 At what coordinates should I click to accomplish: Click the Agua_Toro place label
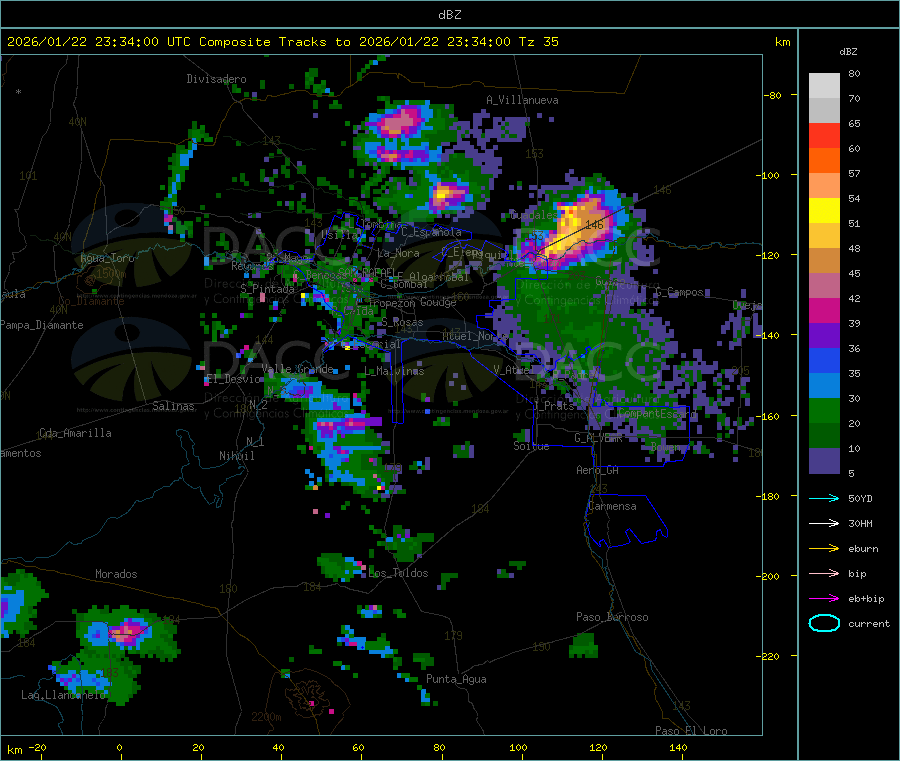click(107, 258)
